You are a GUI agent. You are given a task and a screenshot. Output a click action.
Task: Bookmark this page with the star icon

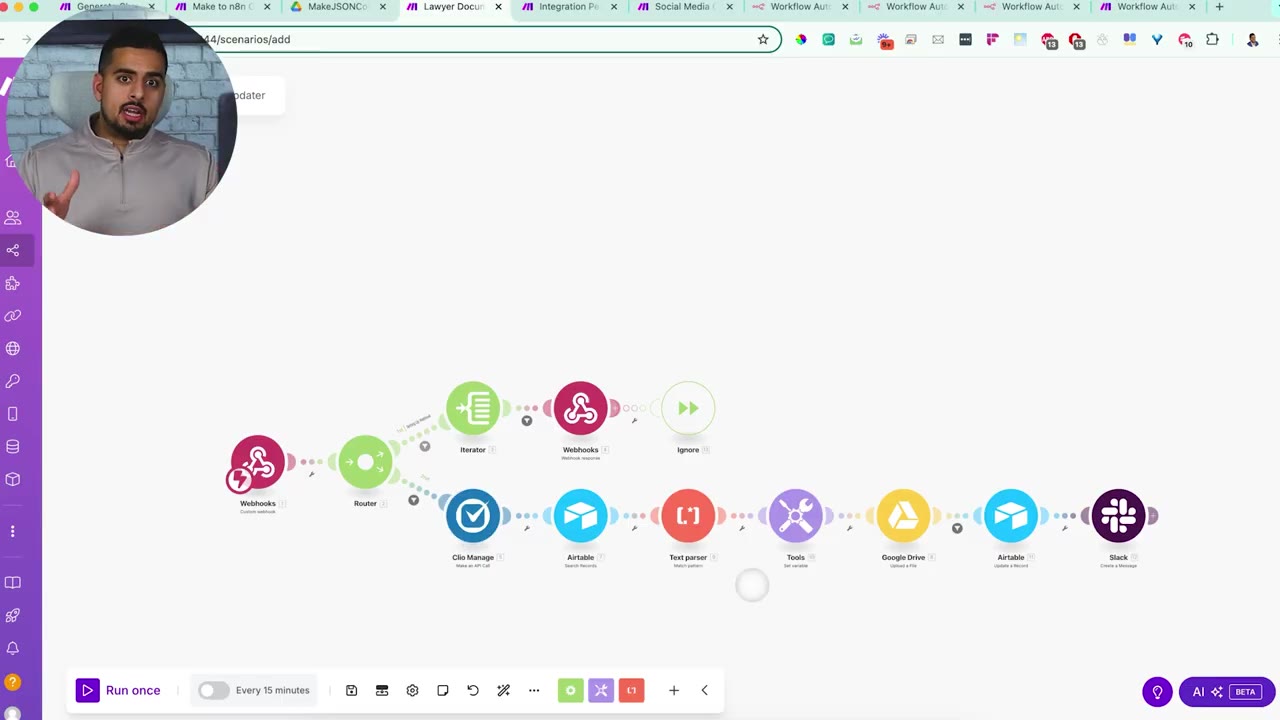(x=763, y=40)
